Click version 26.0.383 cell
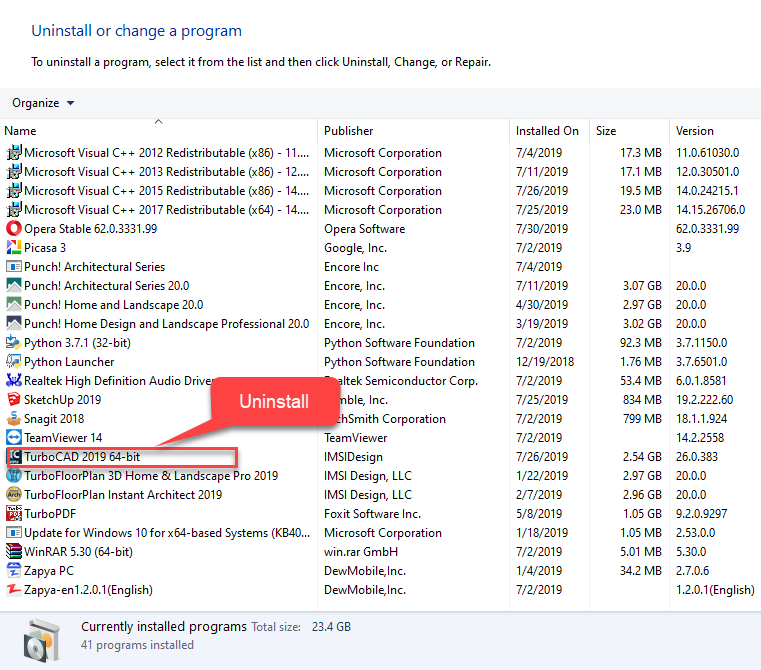Viewport: 761px width, 670px height. (x=696, y=457)
